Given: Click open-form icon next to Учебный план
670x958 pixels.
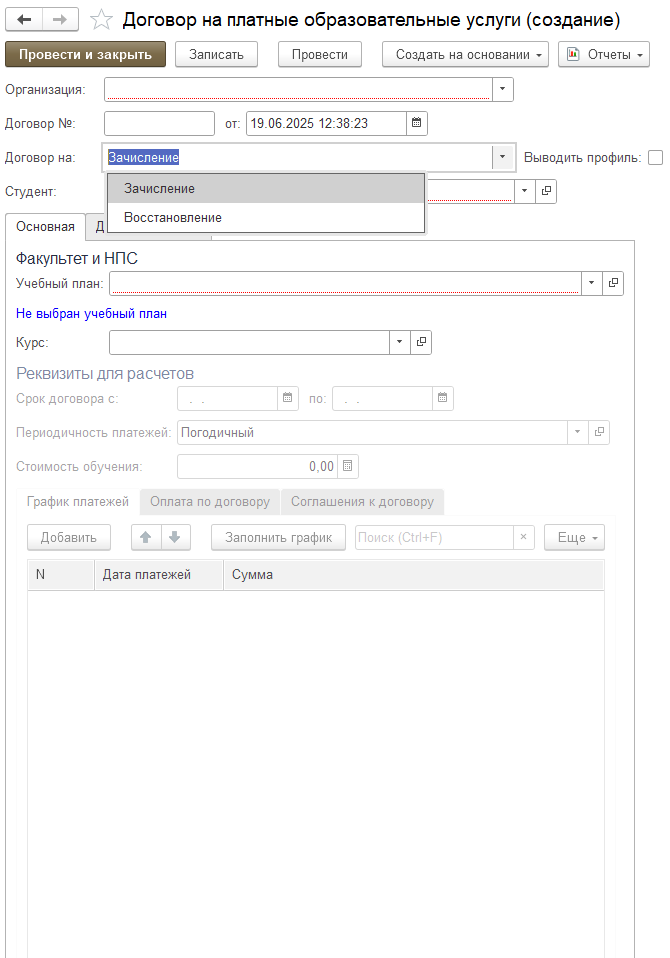Looking at the screenshot, I should [x=614, y=283].
